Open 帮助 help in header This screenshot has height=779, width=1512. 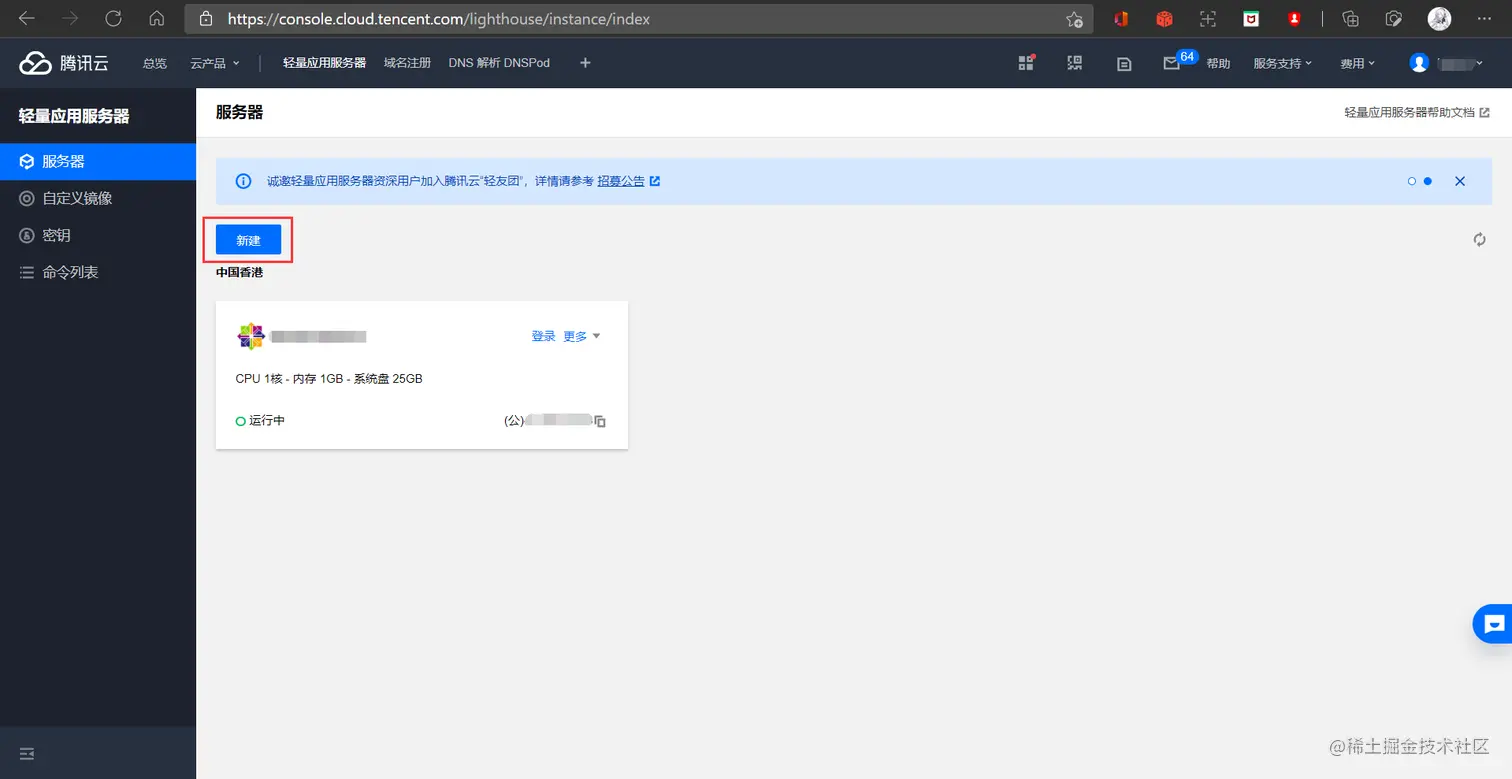click(x=1218, y=63)
